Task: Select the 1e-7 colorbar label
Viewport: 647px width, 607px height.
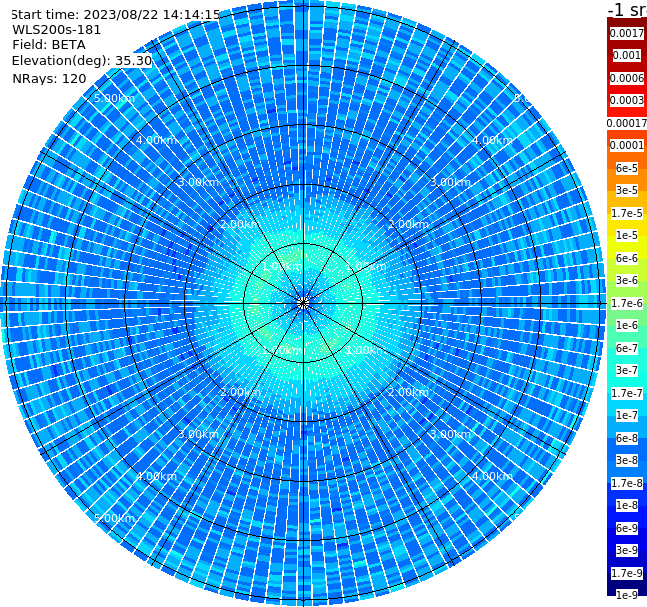Action: pyautogui.click(x=627, y=415)
